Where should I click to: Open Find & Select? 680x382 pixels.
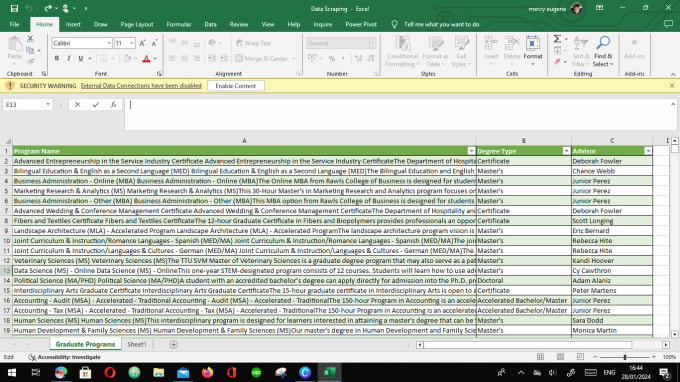603,51
